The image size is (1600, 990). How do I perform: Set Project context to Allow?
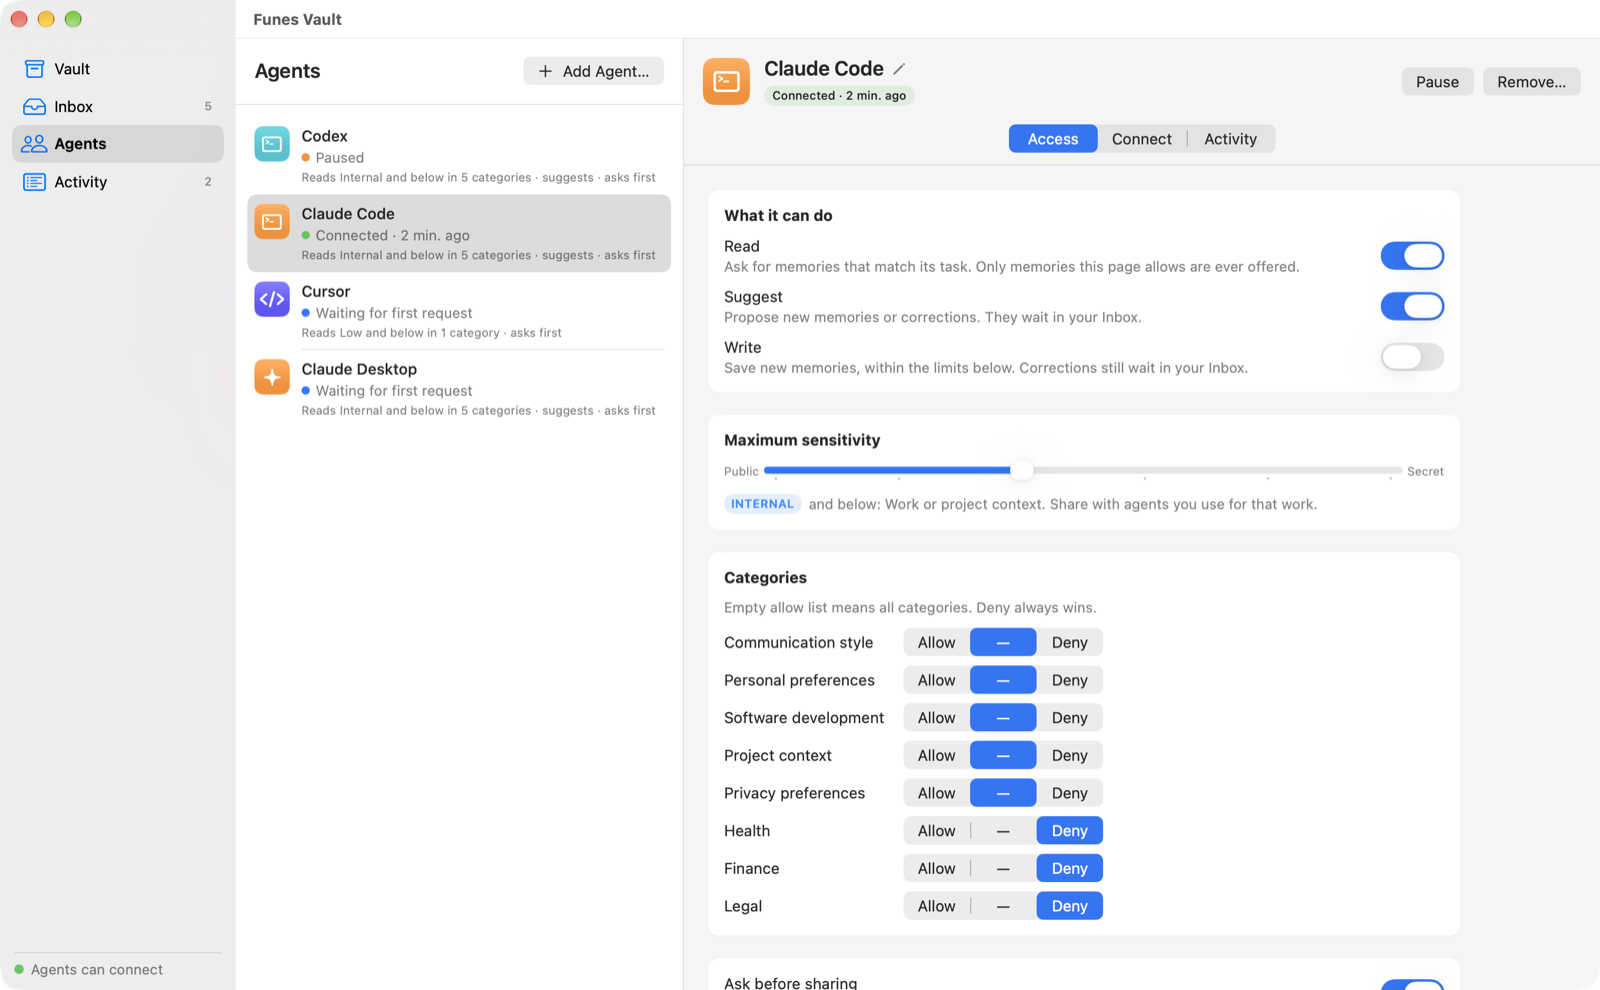click(937, 756)
